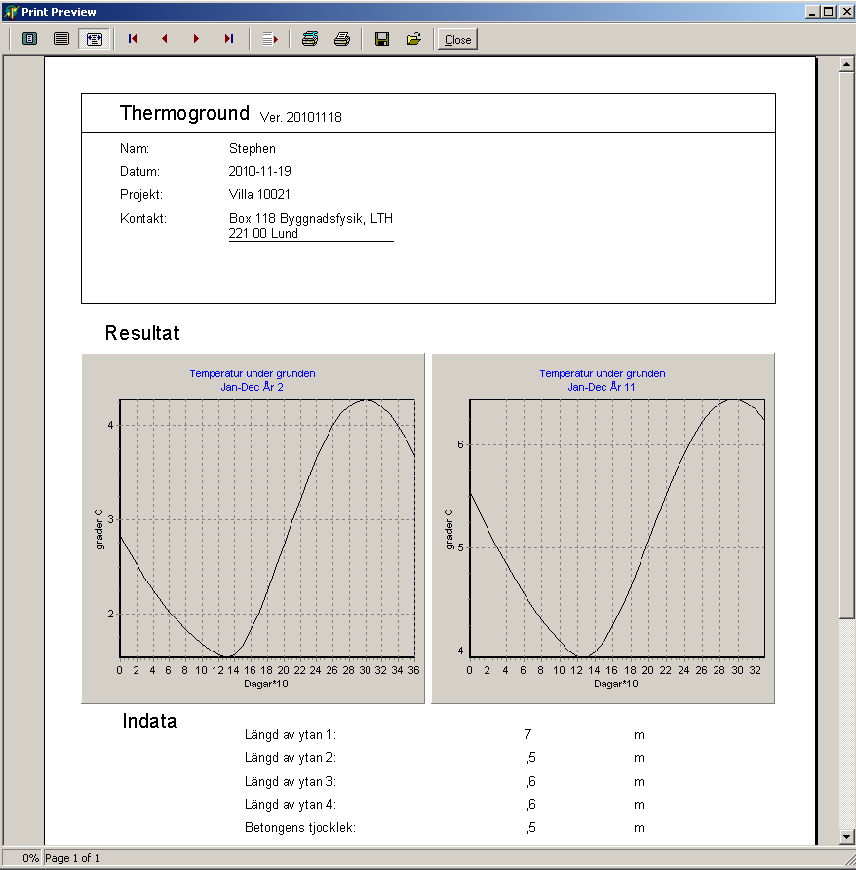The width and height of the screenshot is (856, 870).
Task: Click the date value '2010-11-19'
Action: click(x=260, y=171)
